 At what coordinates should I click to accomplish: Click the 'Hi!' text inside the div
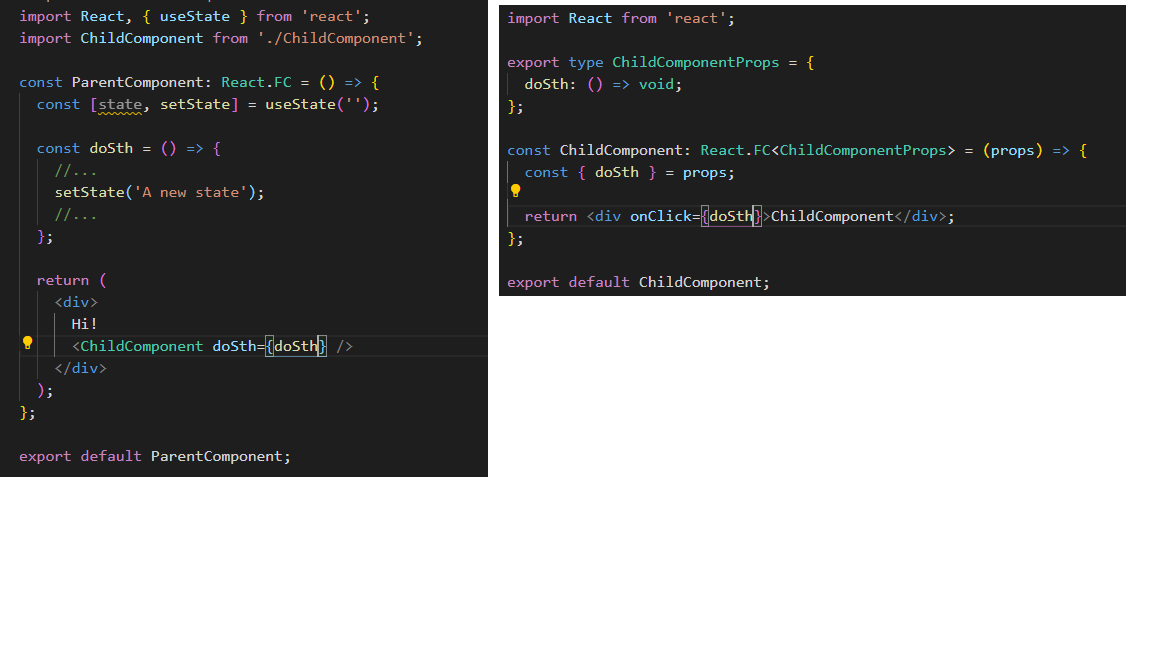(x=84, y=324)
